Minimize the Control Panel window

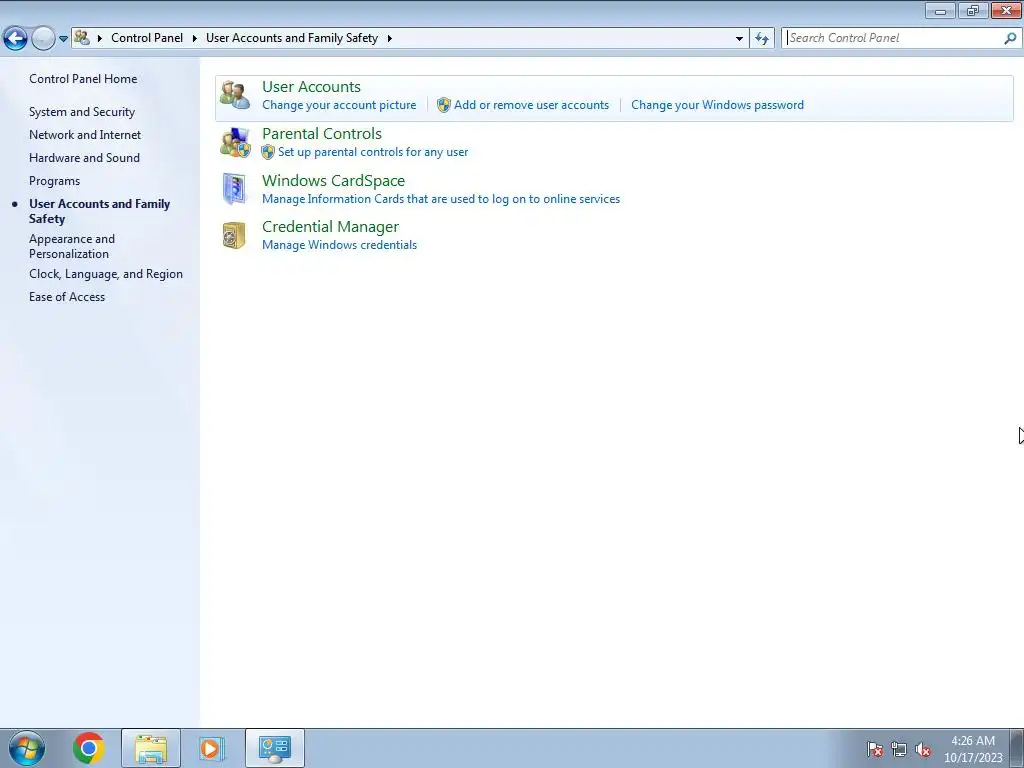tap(940, 10)
